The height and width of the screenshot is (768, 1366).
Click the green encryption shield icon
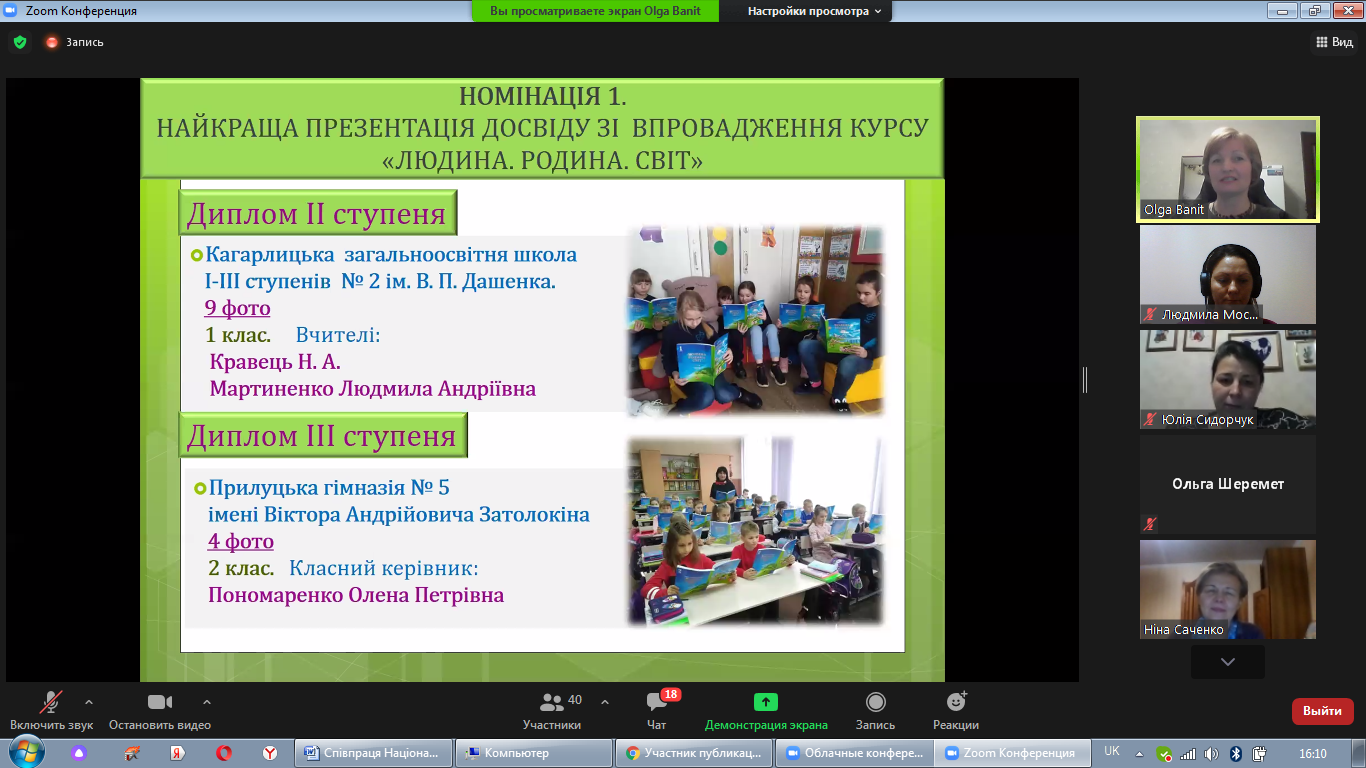19,42
